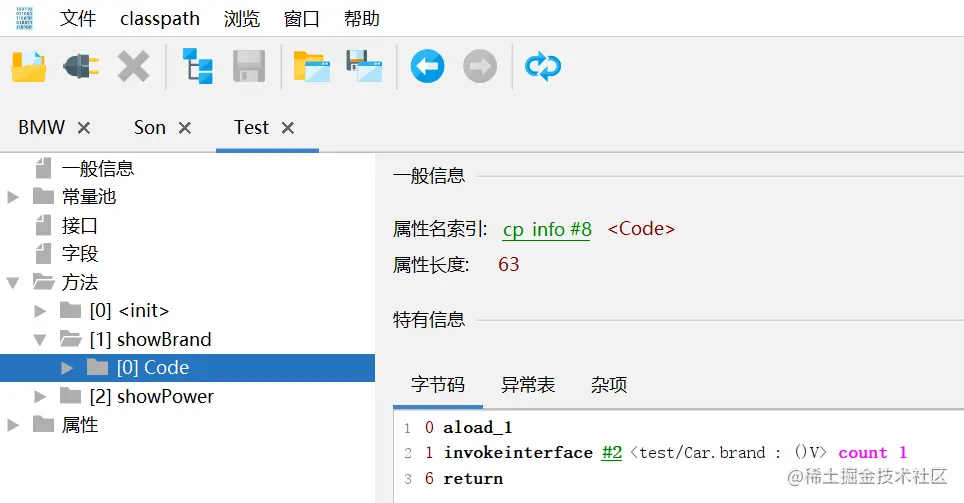Switch to the Son tab
The image size is (964, 503).
(150, 127)
